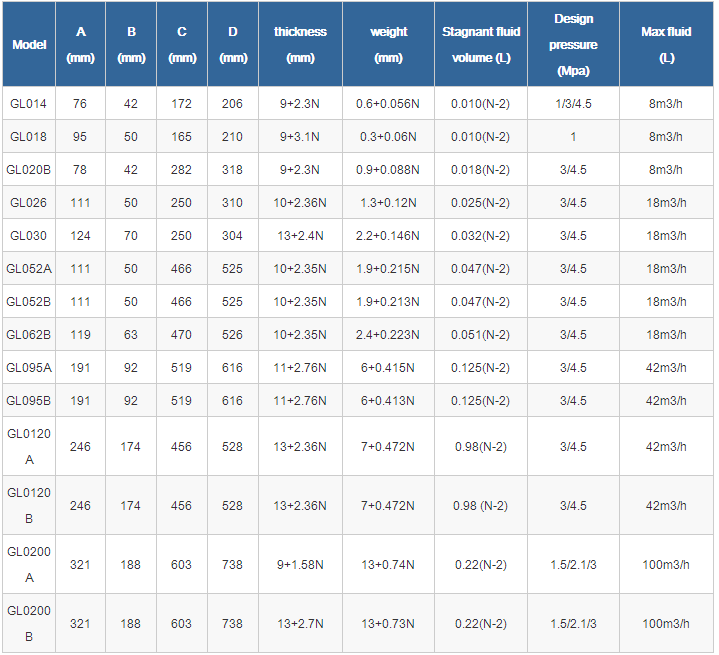Viewport: 719px width, 655px height.
Task: Click thickness value 9+1.58N
Action: 300,565
